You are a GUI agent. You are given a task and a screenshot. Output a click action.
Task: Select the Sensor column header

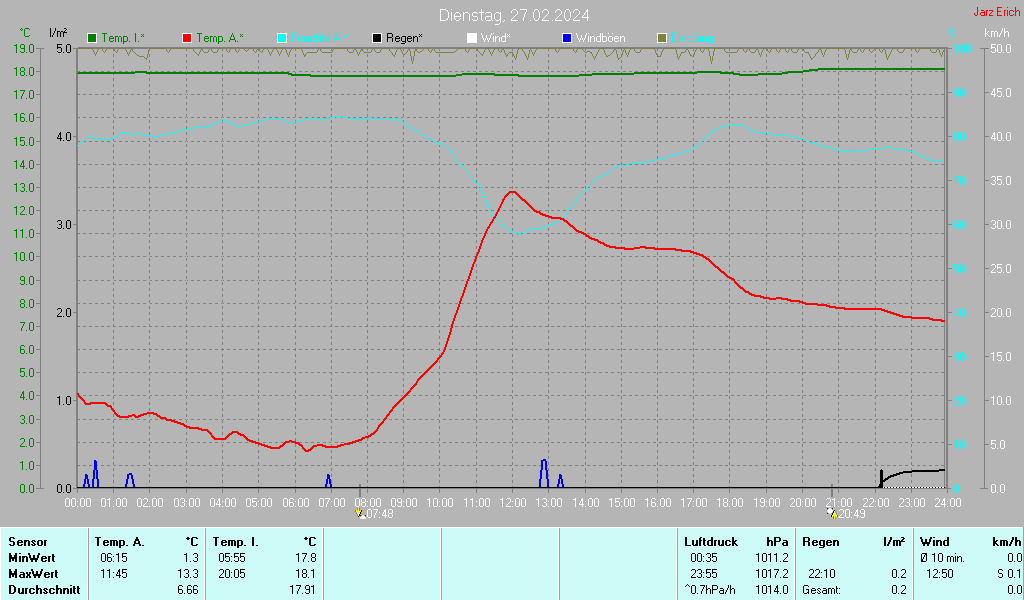pos(27,541)
